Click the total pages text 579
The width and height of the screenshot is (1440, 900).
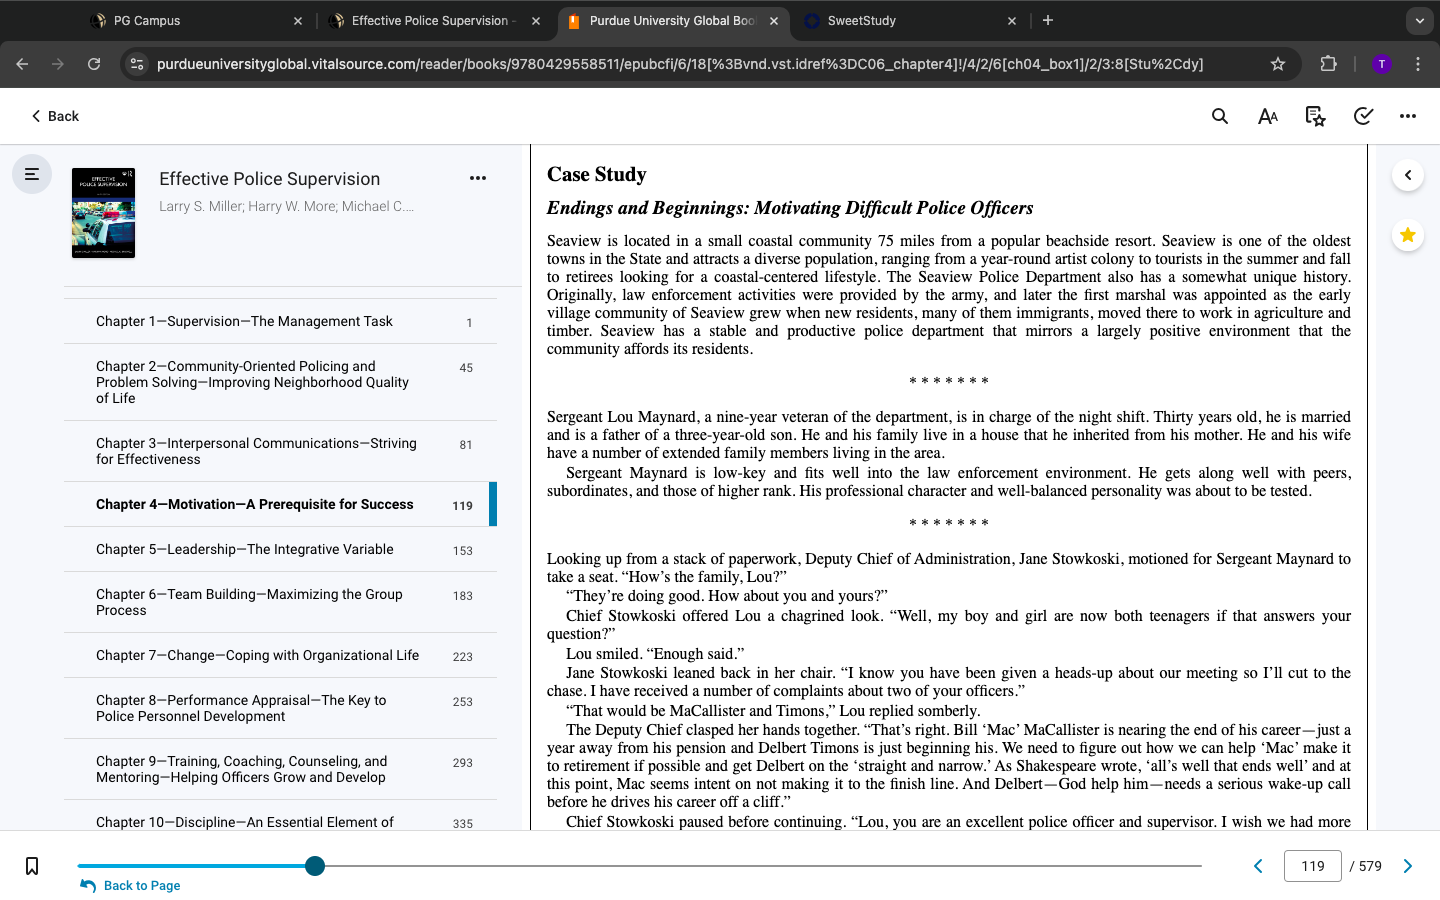click(x=1370, y=866)
